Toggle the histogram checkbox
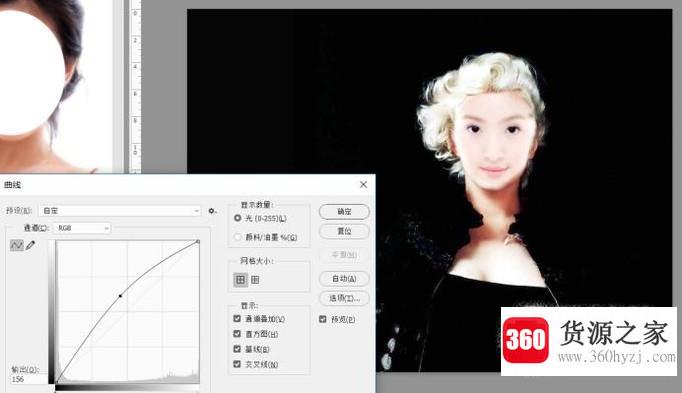This screenshot has width=682, height=393. (237, 333)
